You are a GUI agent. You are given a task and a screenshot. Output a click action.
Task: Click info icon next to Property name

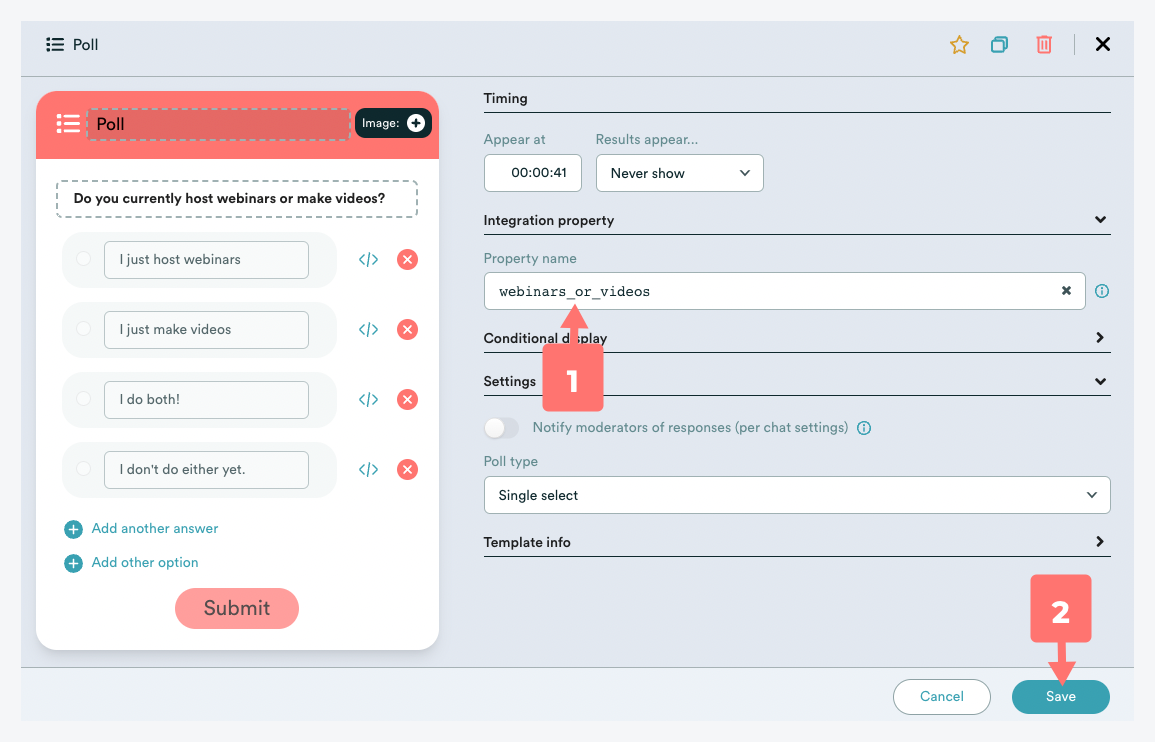tap(1102, 292)
